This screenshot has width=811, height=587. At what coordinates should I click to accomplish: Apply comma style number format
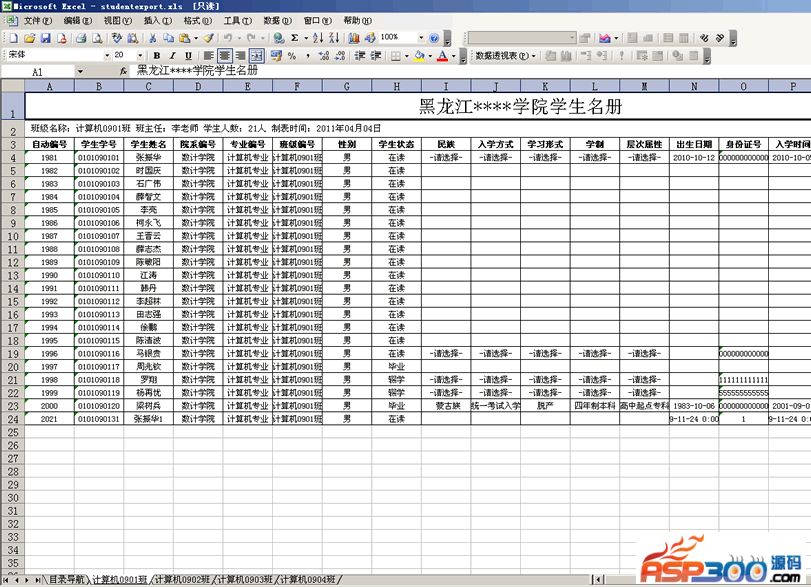[308, 55]
